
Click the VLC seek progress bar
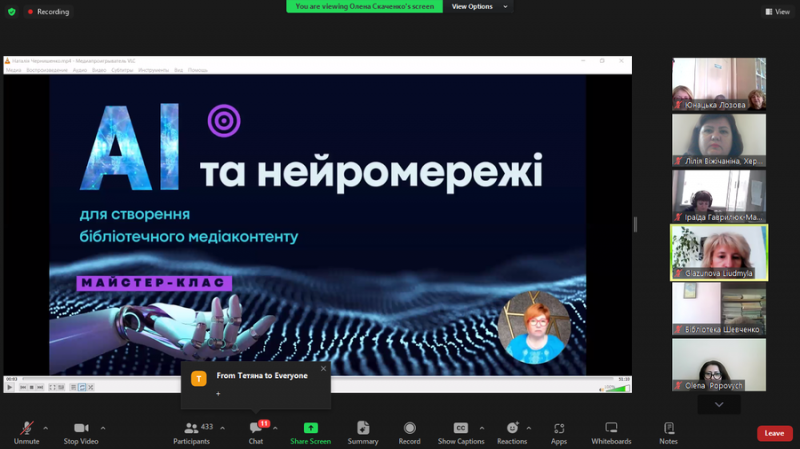coord(317,379)
